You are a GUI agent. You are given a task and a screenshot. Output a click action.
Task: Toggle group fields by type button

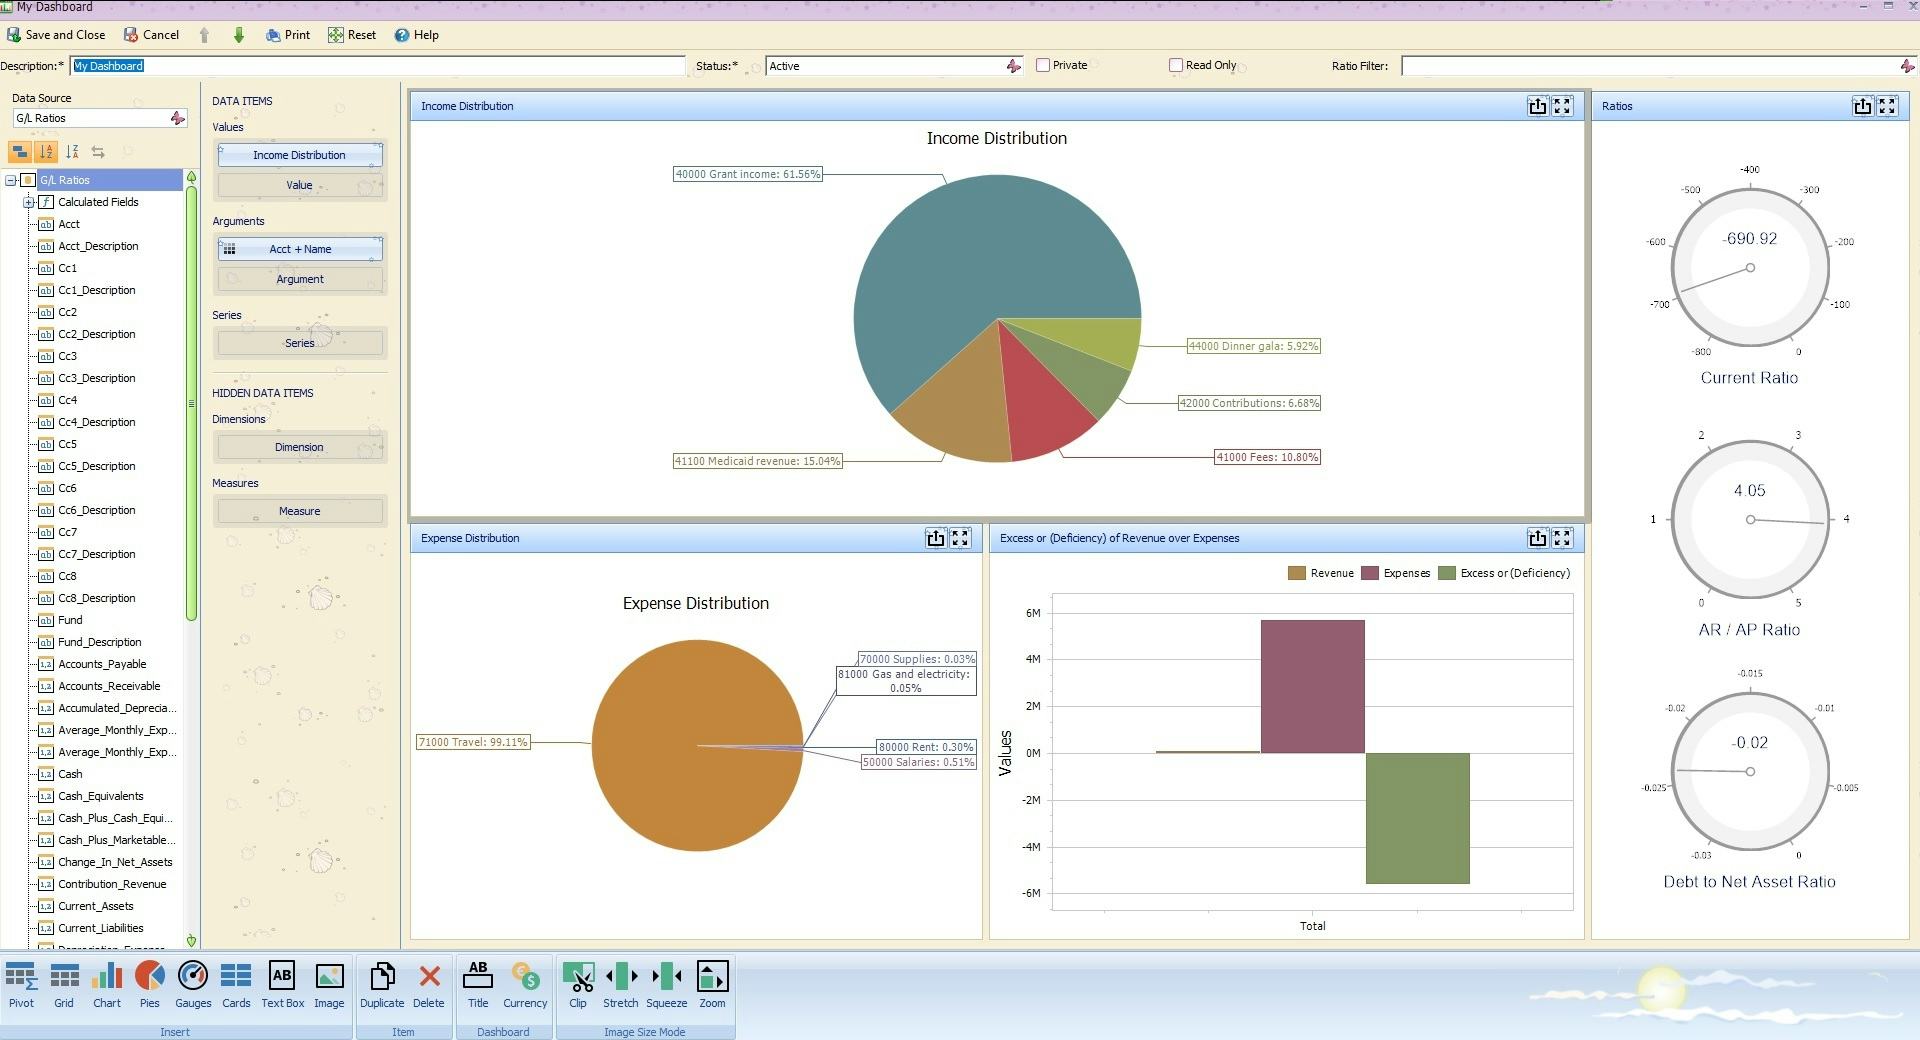click(20, 152)
